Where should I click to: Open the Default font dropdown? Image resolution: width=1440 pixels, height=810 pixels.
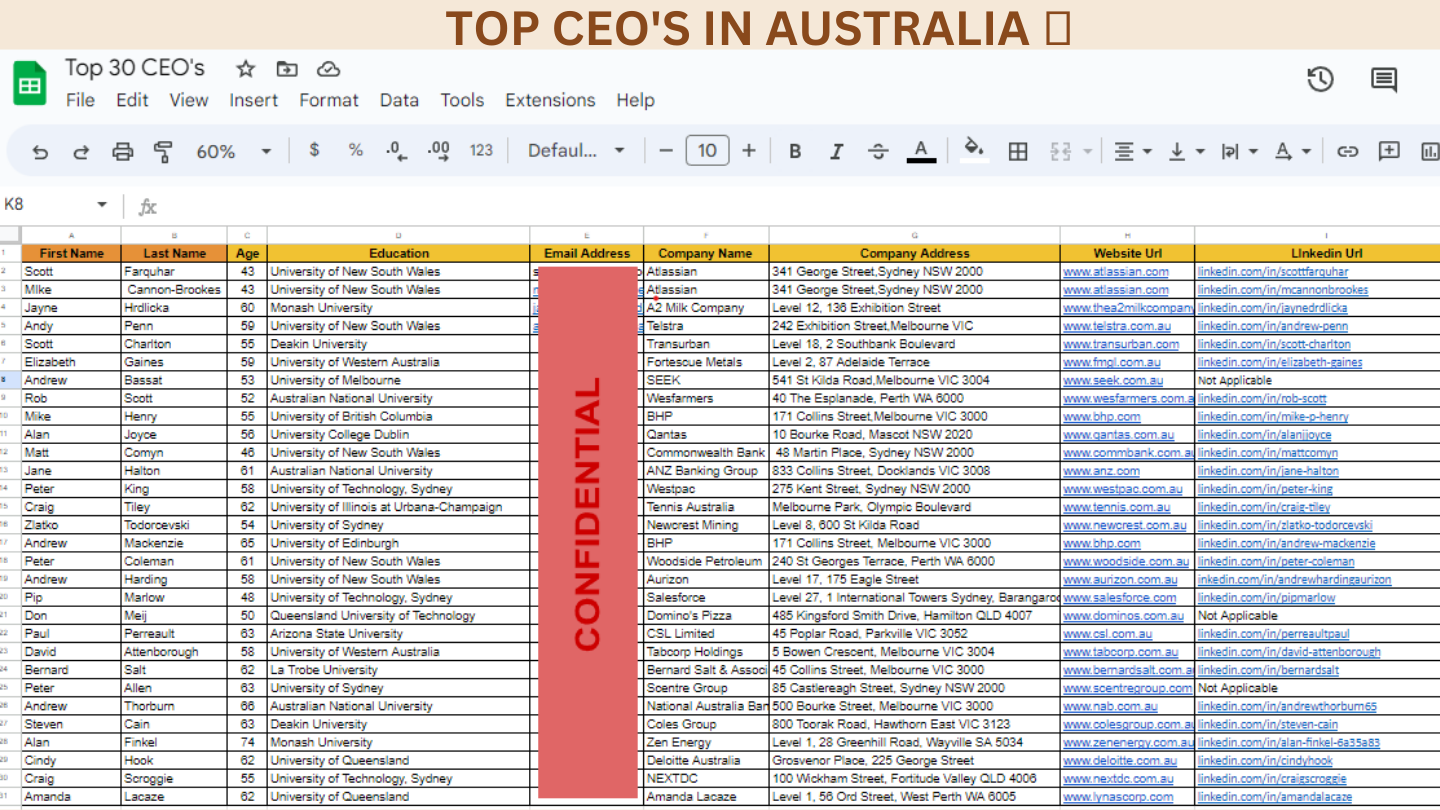576,151
